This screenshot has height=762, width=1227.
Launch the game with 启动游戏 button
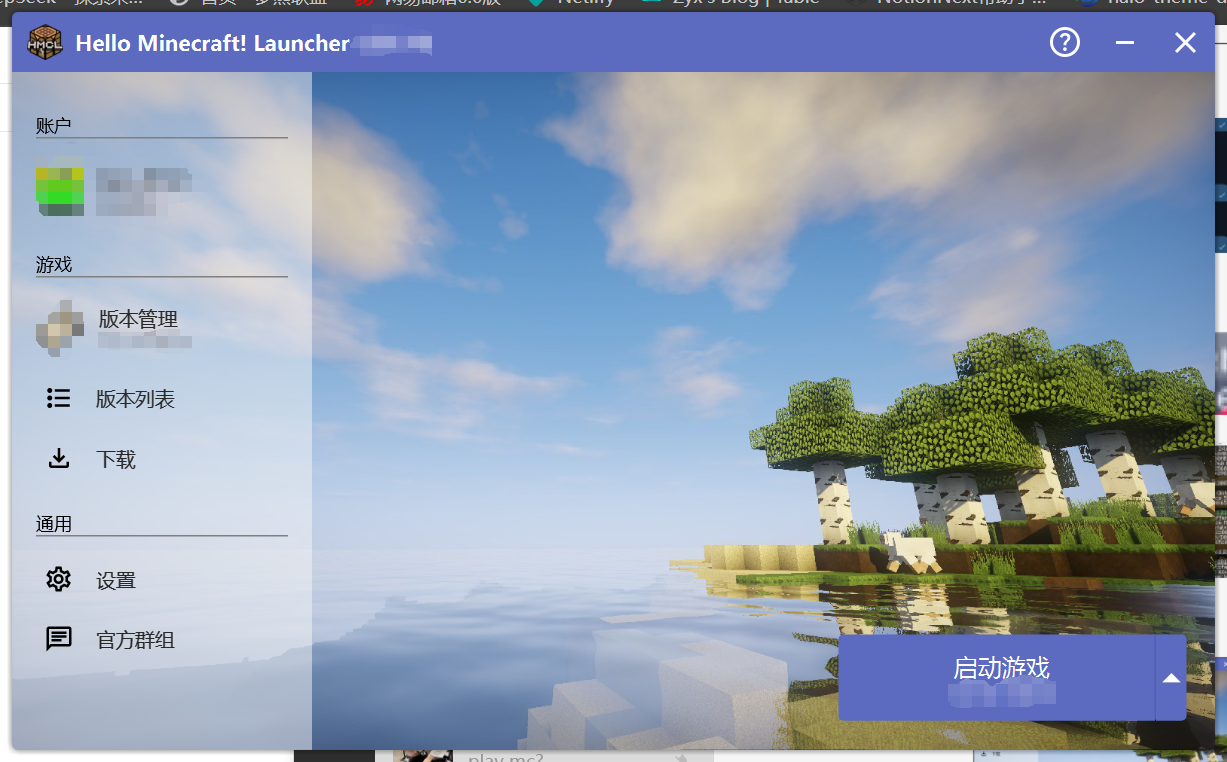pos(997,677)
